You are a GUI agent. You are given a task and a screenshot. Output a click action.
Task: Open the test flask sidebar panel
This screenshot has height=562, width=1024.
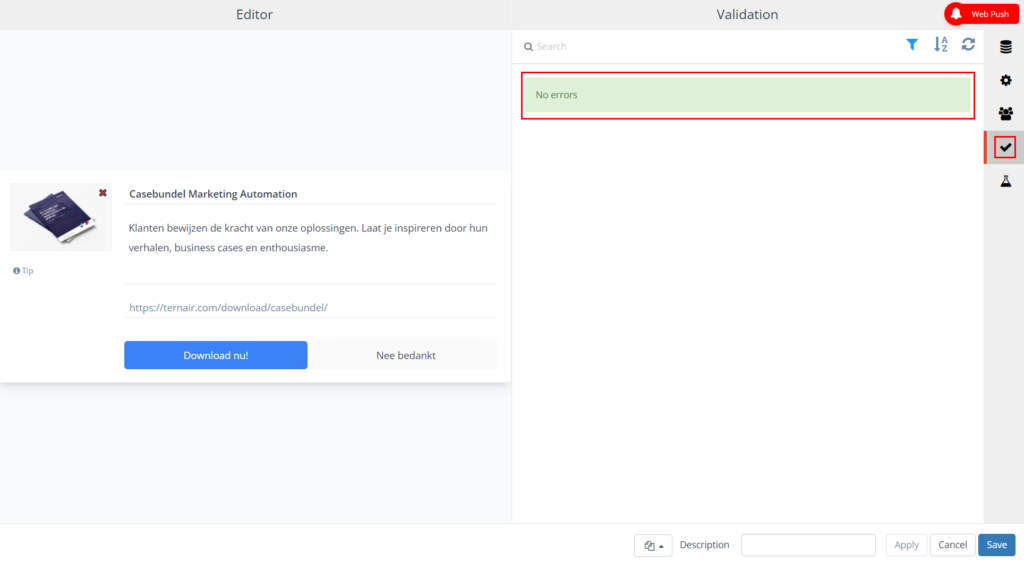click(x=1005, y=181)
